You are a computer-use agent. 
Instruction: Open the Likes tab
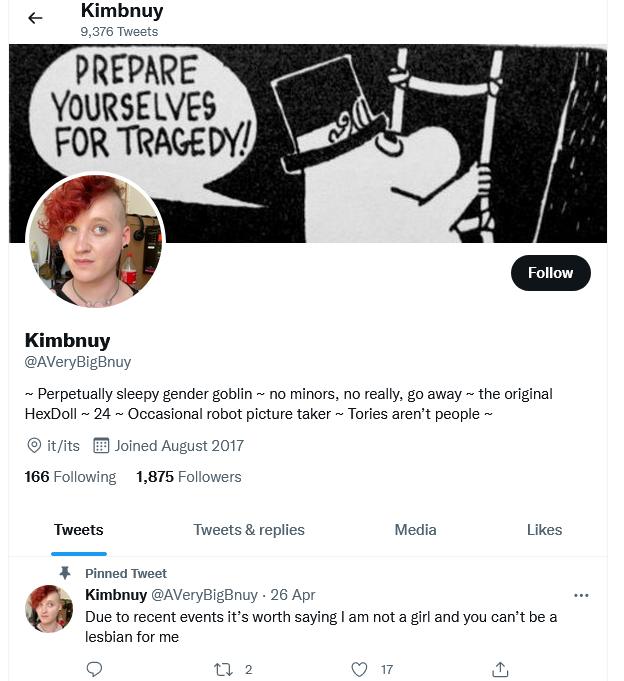(544, 530)
